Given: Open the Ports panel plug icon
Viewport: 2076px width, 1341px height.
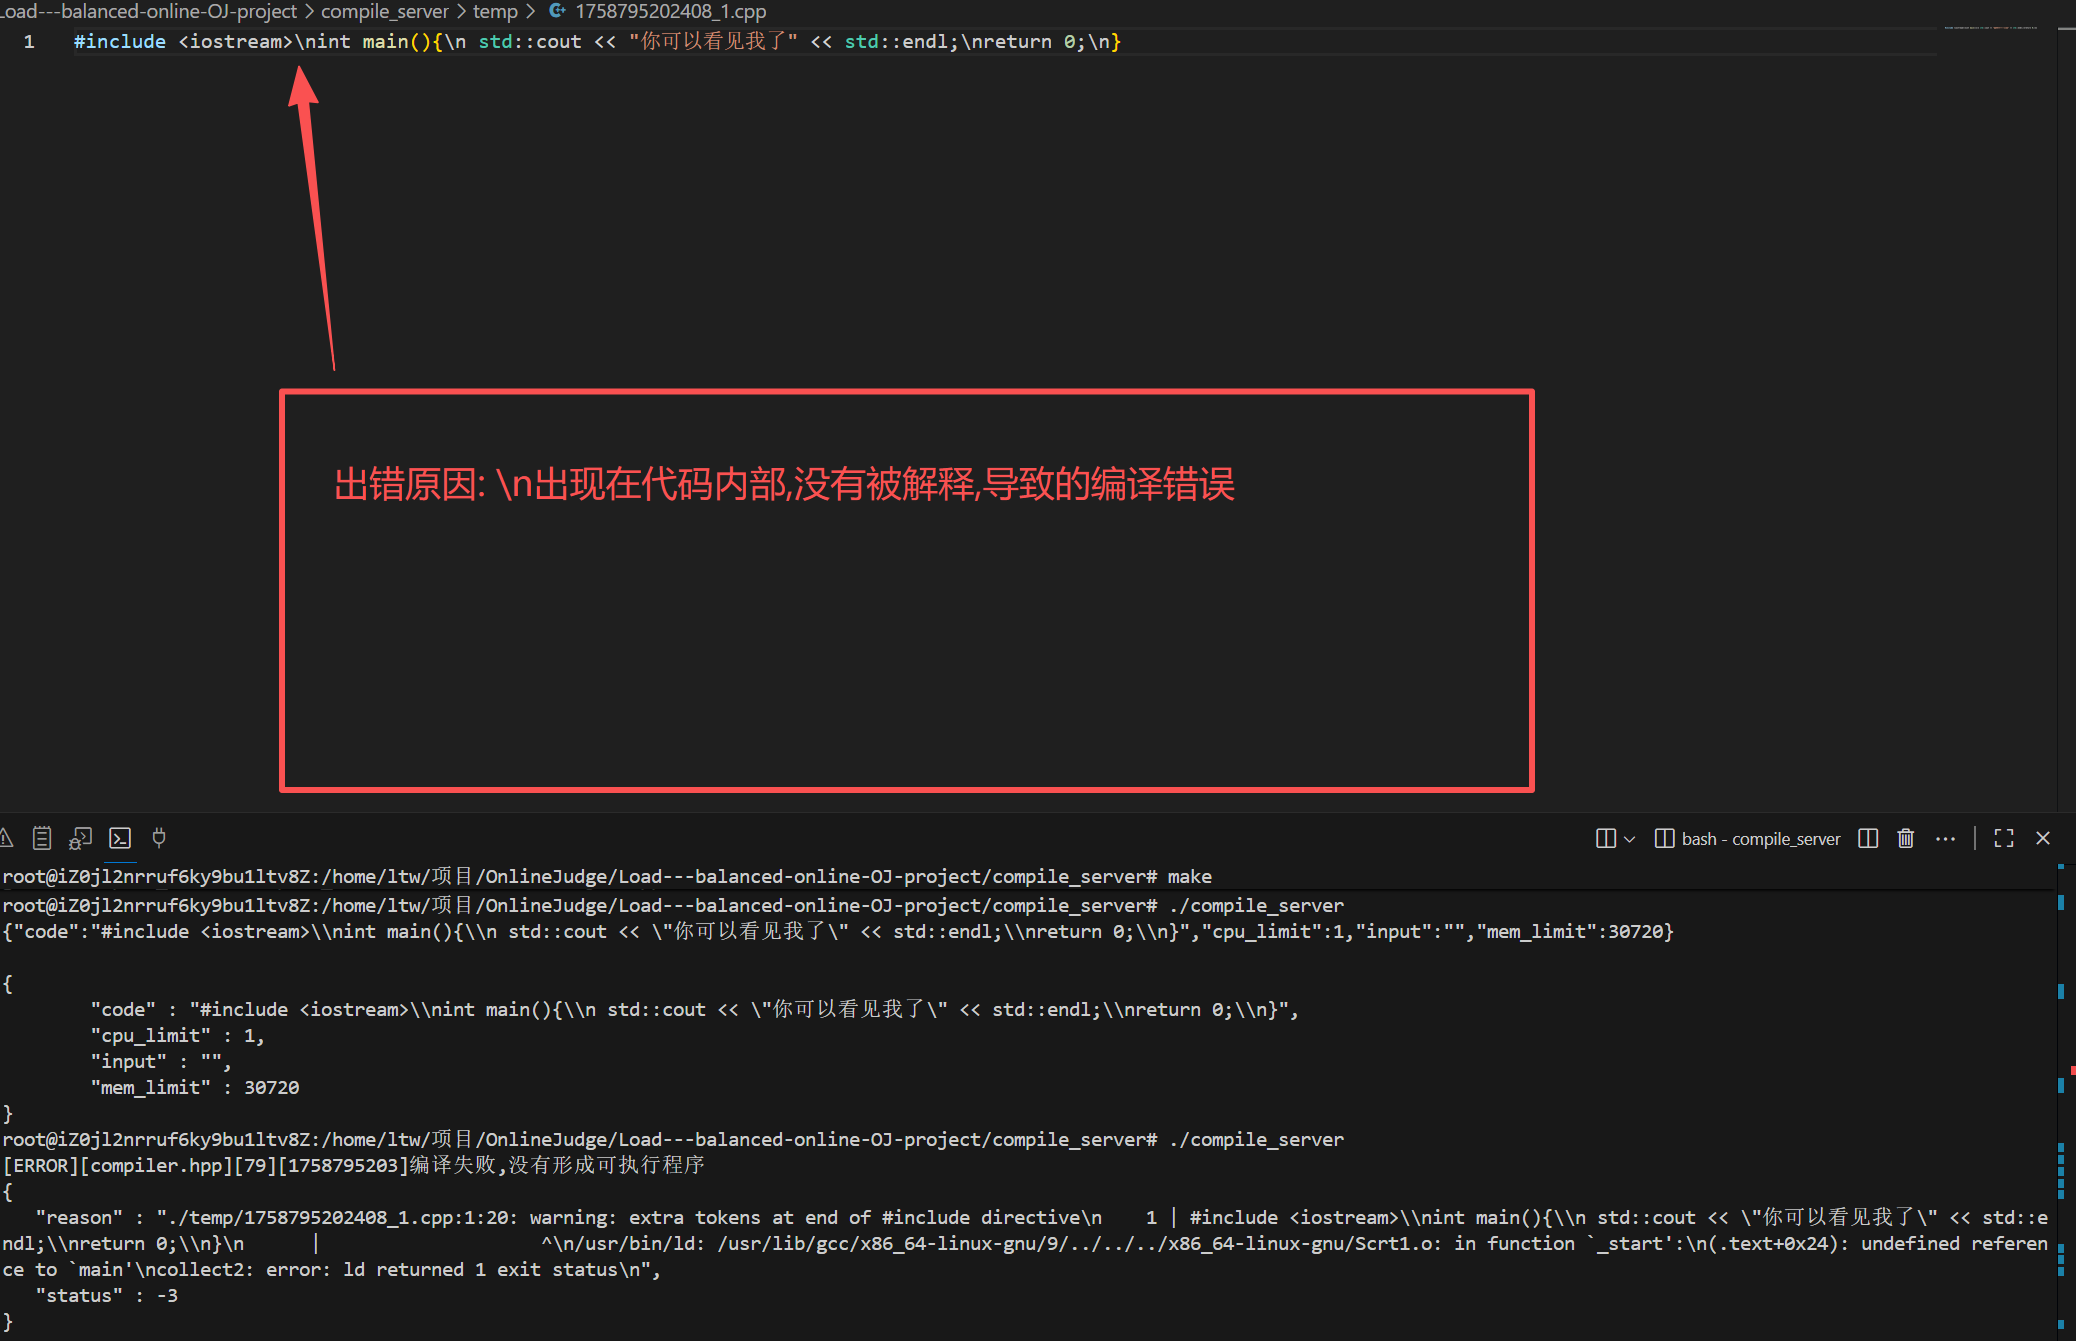Looking at the screenshot, I should tap(159, 838).
